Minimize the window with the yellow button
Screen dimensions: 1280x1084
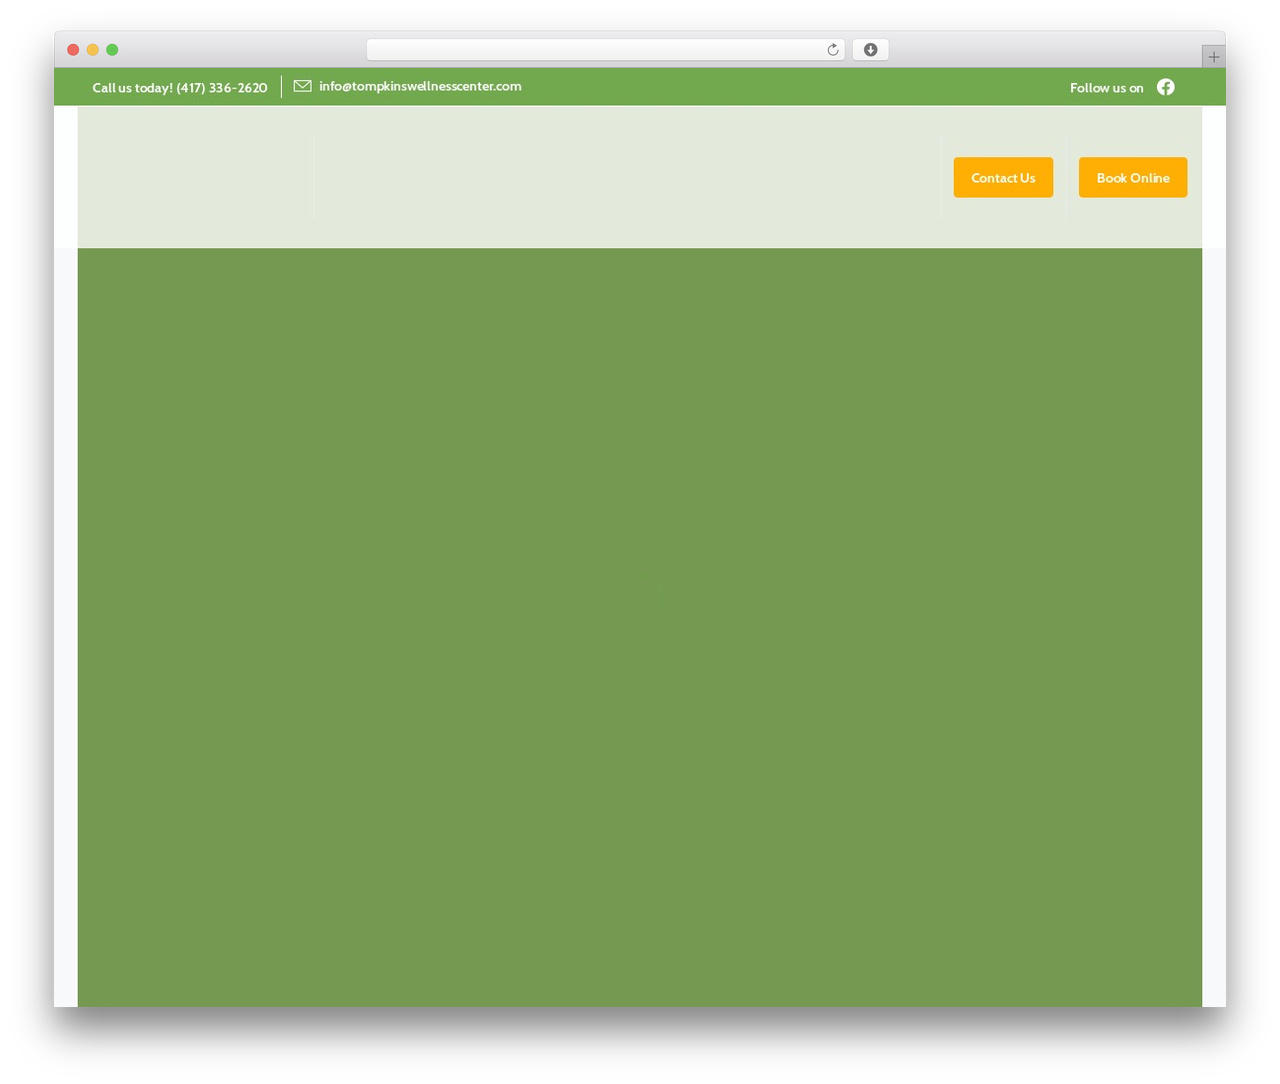coord(93,50)
